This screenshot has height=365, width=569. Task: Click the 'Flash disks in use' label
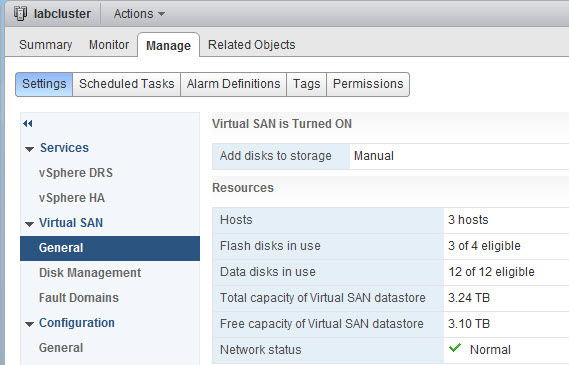click(270, 246)
